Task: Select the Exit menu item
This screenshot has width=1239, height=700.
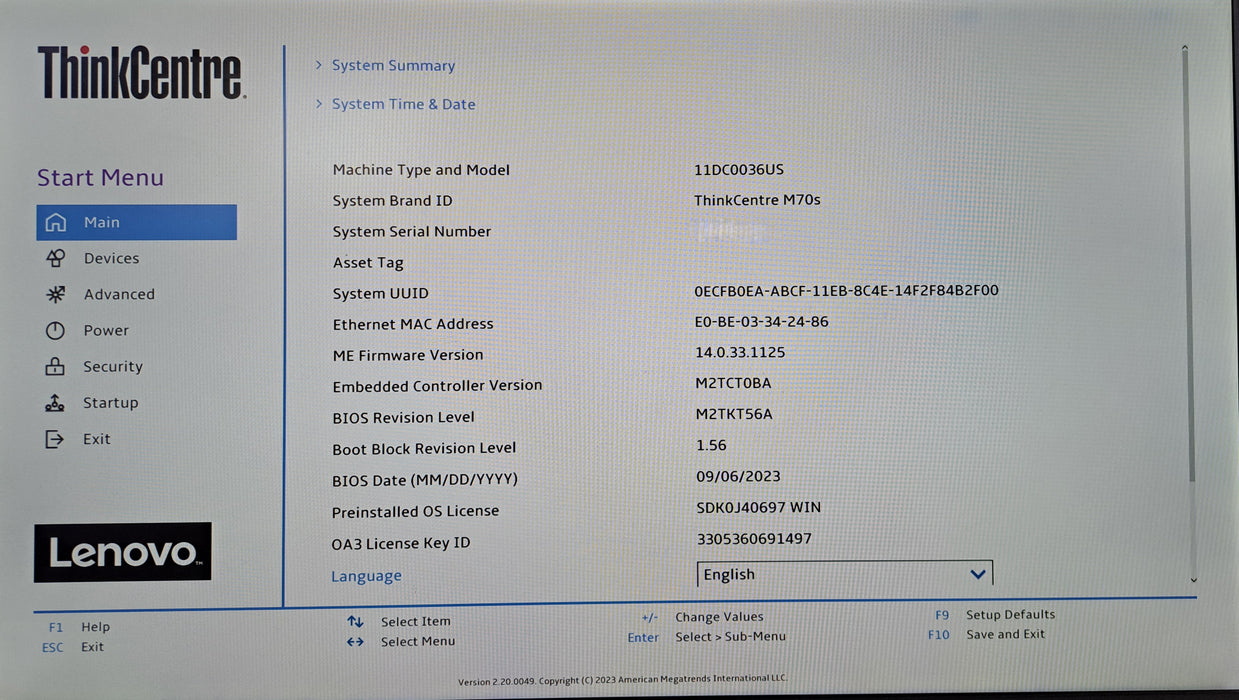Action: point(97,439)
